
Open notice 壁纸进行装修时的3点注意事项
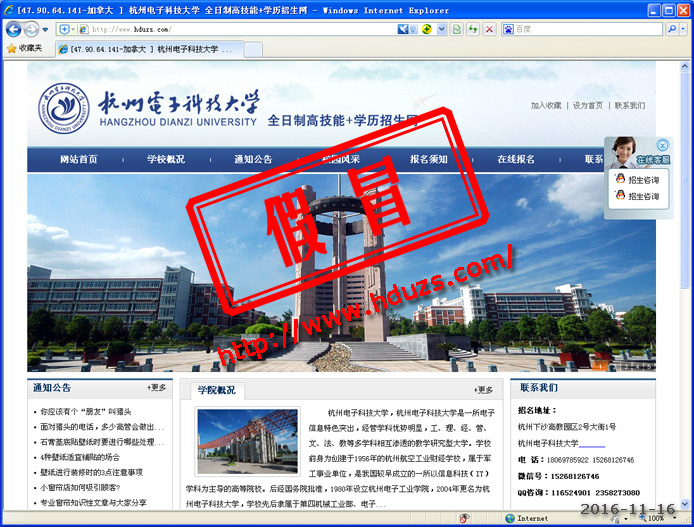pyautogui.click(x=92, y=473)
